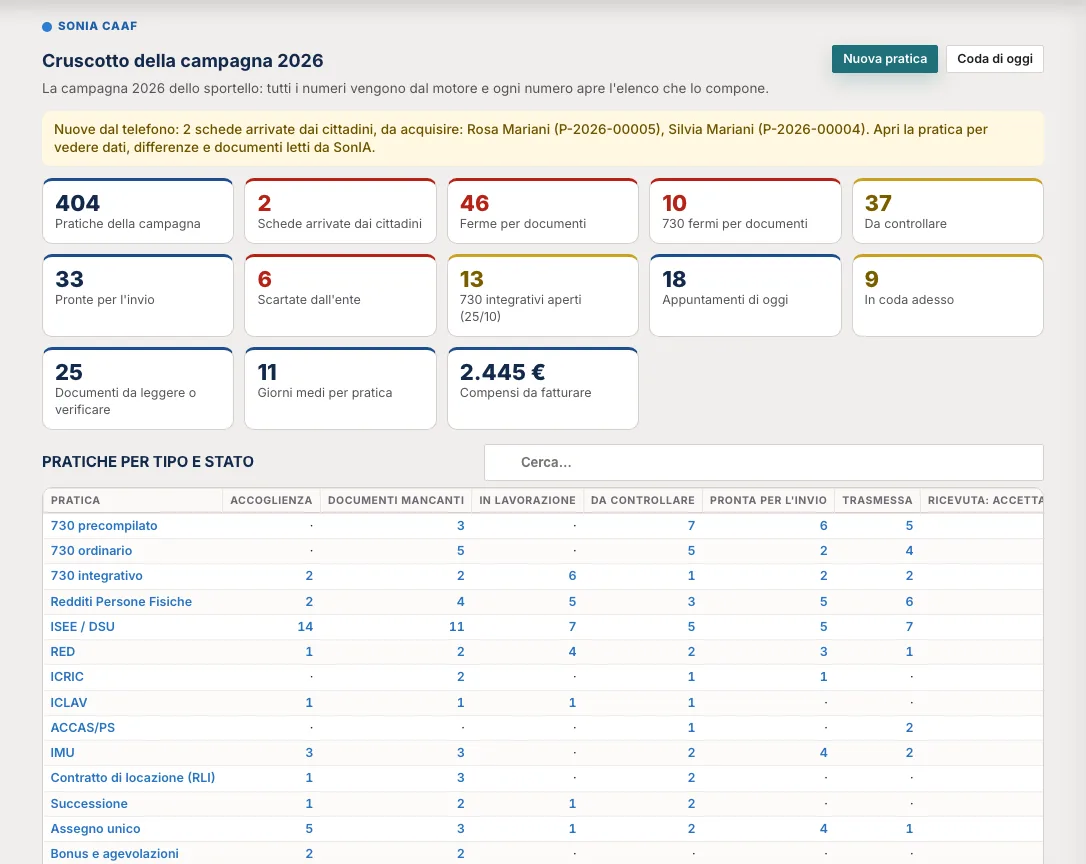The height and width of the screenshot is (864, 1086).
Task: Open the IMU practice type link
Action: click(62, 752)
